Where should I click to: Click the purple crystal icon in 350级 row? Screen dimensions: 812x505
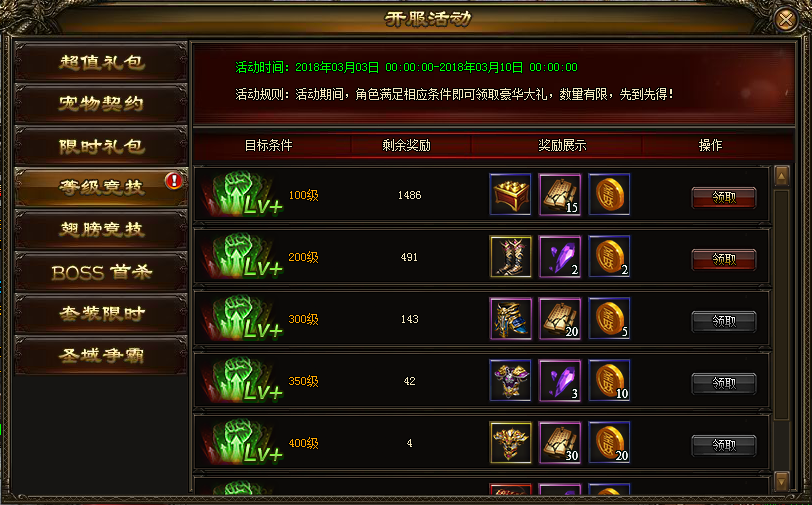pyautogui.click(x=560, y=381)
